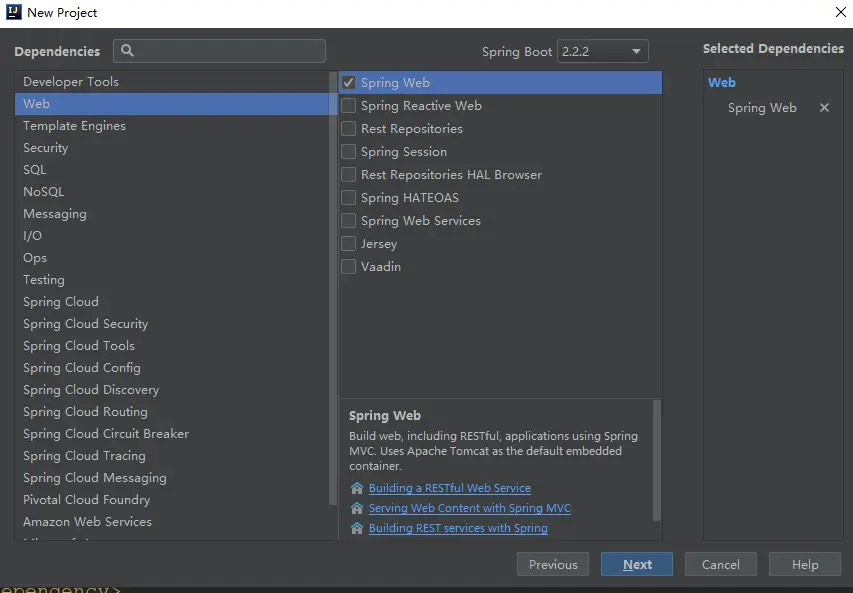
Task: Click house icon beside Building a RESTful Web Service
Action: (x=357, y=488)
